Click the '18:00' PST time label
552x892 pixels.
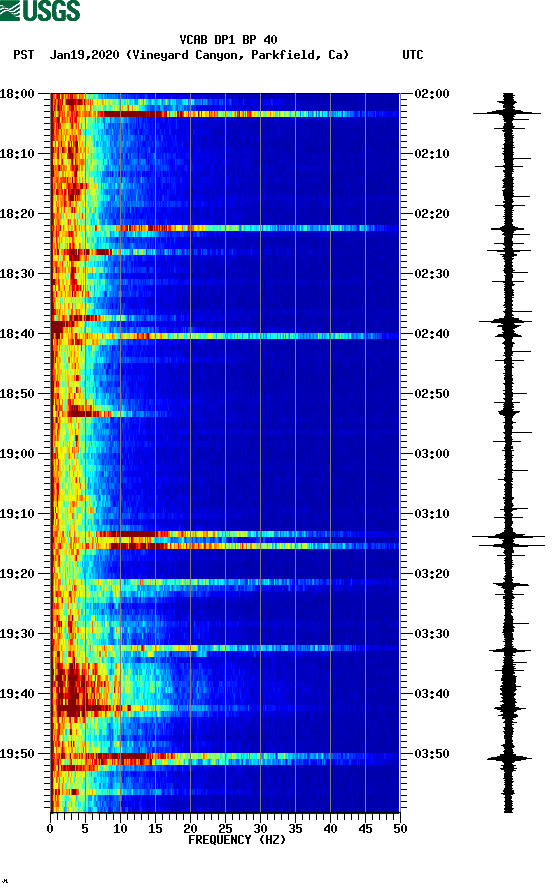coord(17,94)
